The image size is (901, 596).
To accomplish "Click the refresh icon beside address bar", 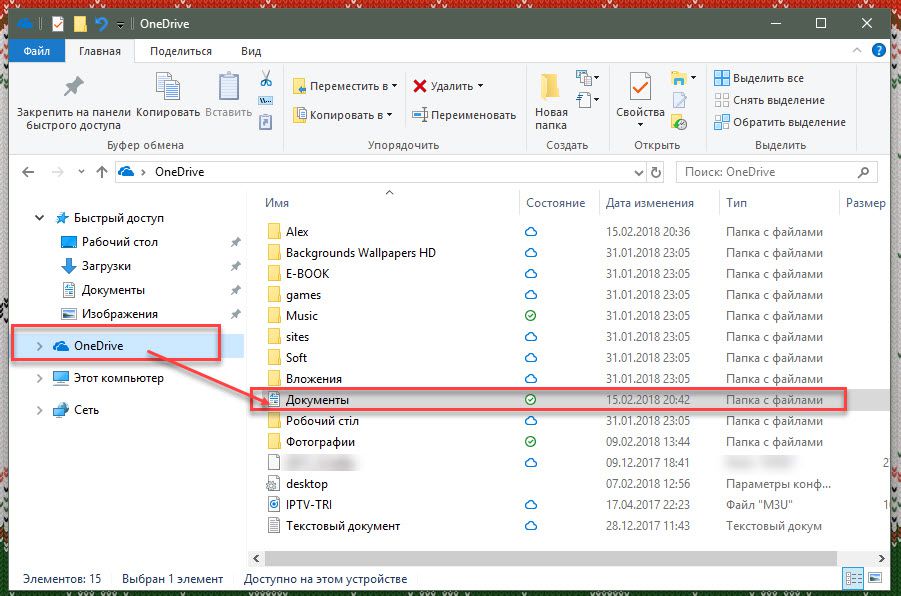I will click(656, 172).
